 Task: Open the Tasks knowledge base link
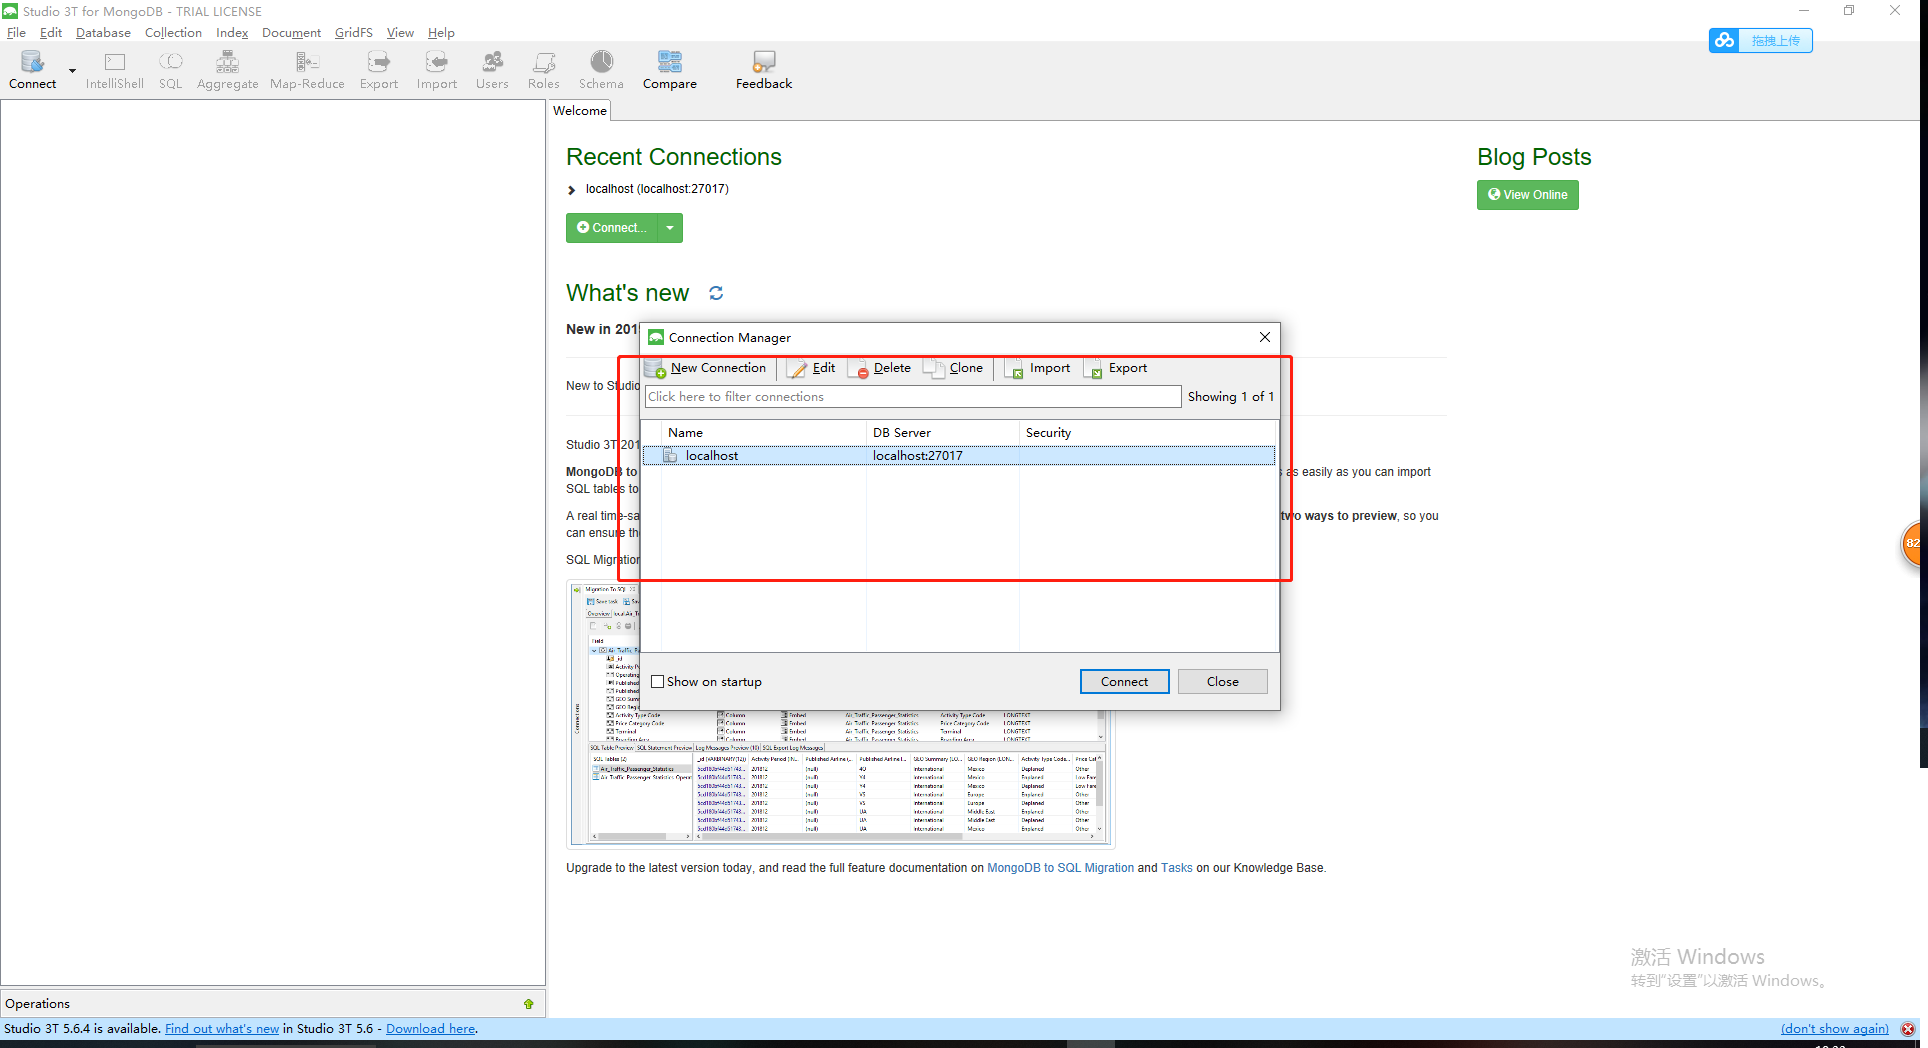coord(1176,868)
